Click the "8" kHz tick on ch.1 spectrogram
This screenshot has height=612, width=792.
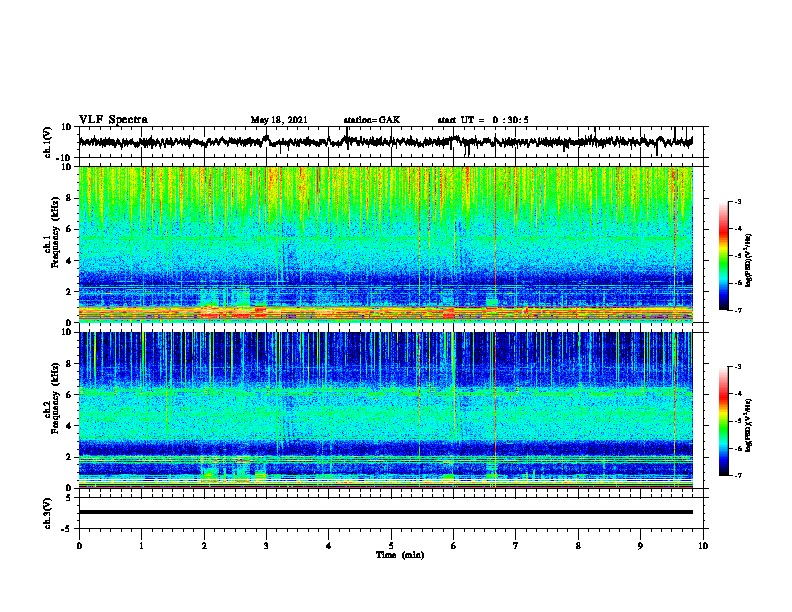pos(69,198)
